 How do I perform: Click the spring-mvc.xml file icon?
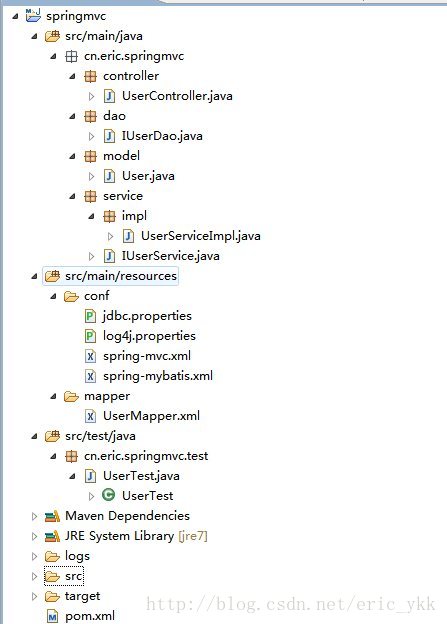click(x=90, y=356)
